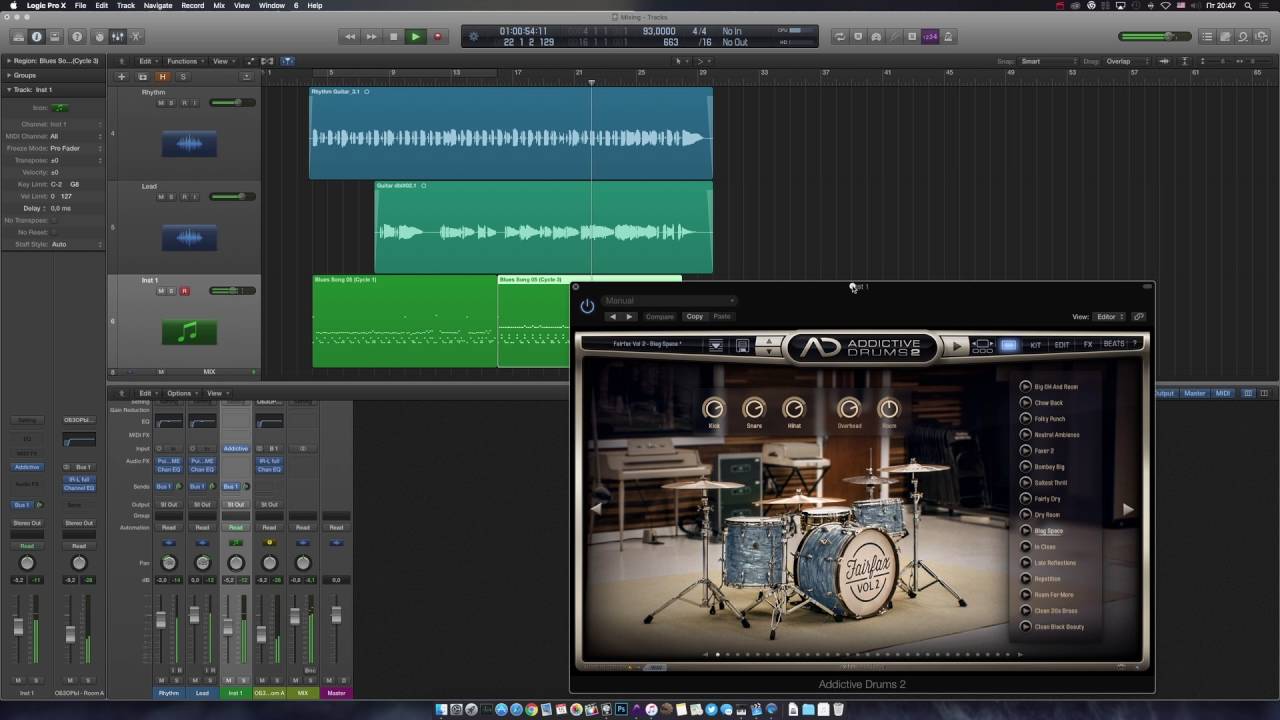Start playback with the green Play button
Screen dimensions: 1280x720
[415, 37]
